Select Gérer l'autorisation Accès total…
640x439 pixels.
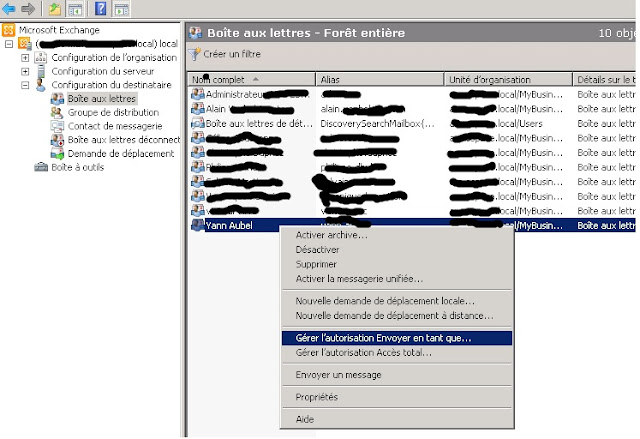(x=397, y=353)
